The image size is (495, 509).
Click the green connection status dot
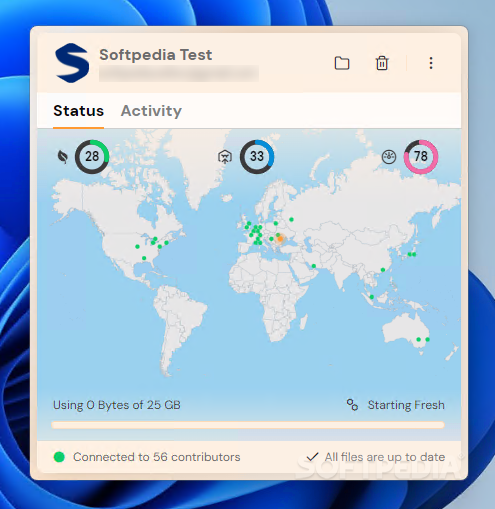tap(59, 457)
